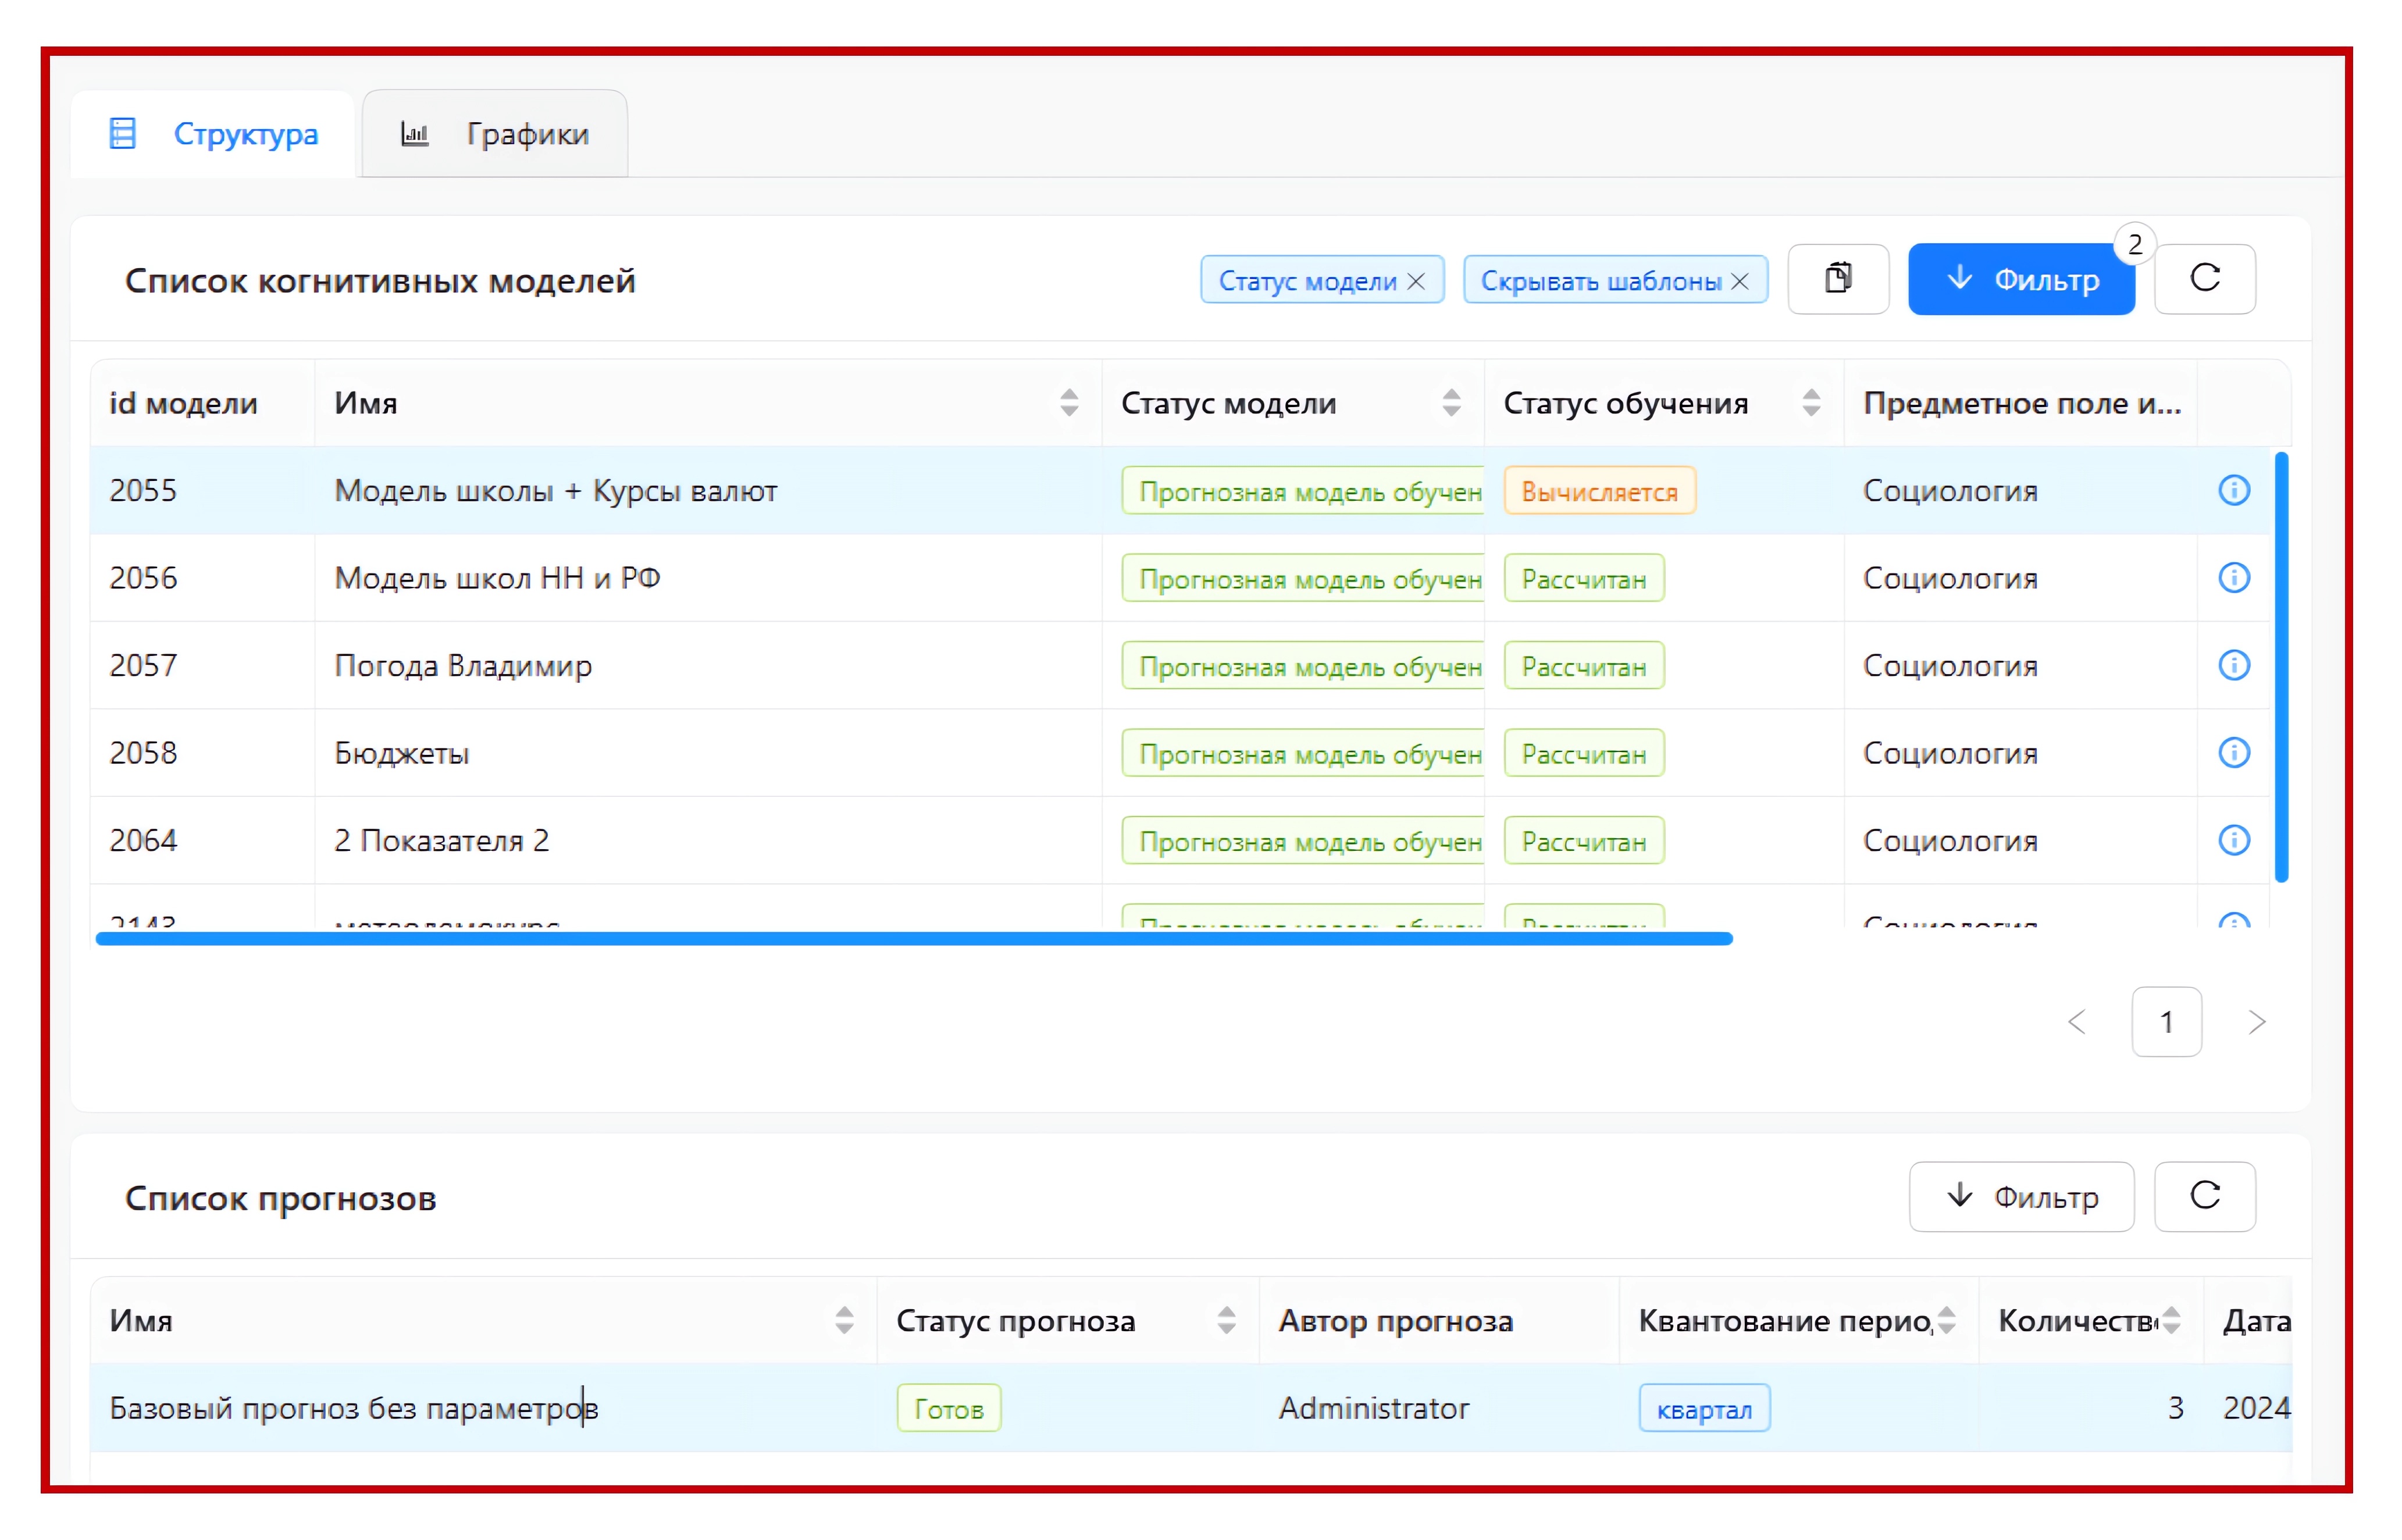Sort by Статус модели column
This screenshot has height=1540, width=2402.
pyautogui.click(x=1451, y=403)
